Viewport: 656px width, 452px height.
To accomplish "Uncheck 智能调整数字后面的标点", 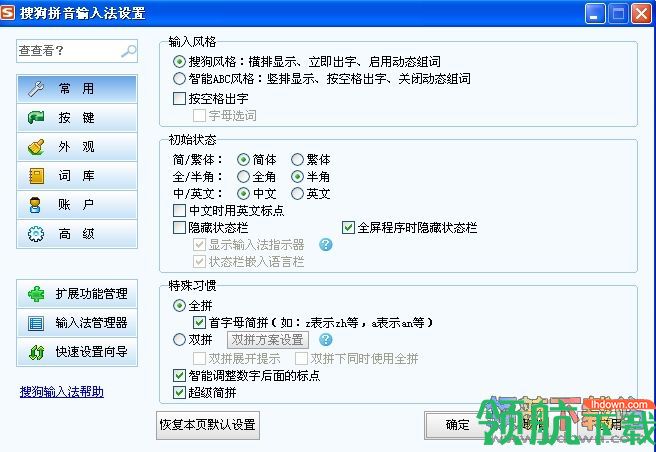I will coord(179,375).
